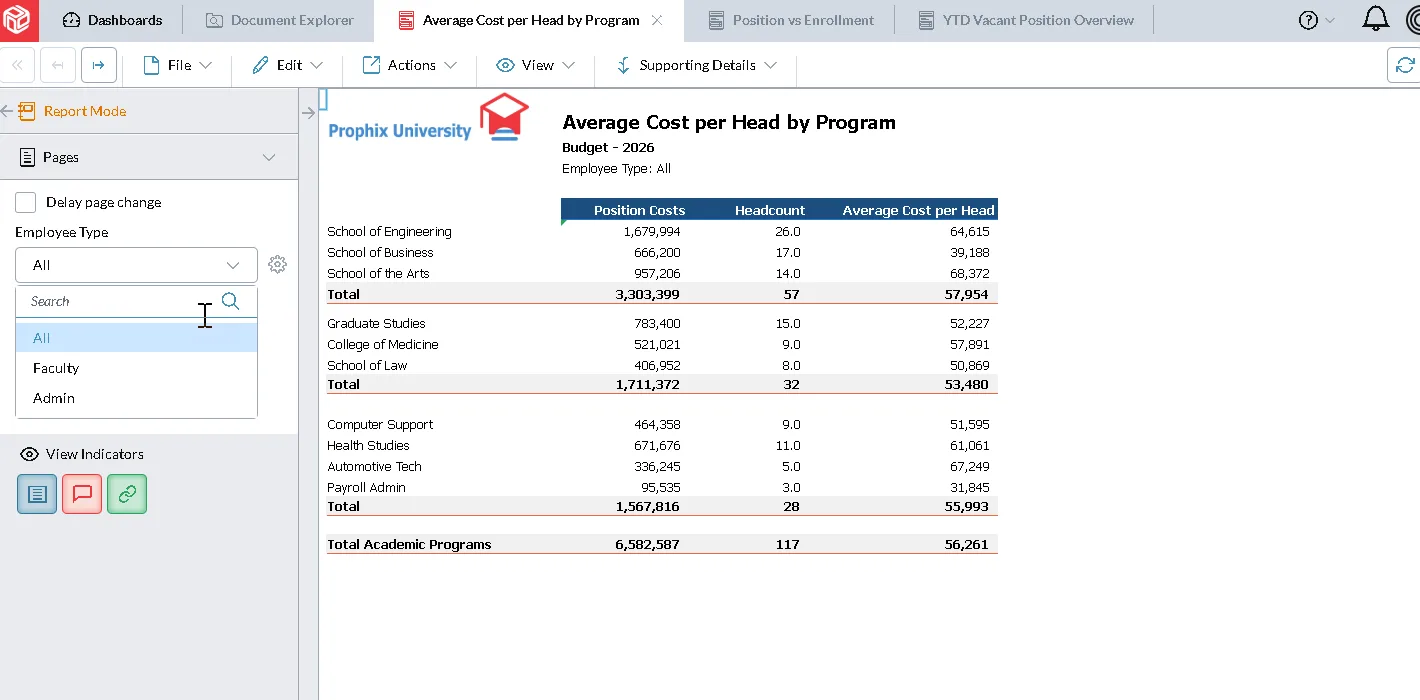Screen dimensions: 1420x700
Task: Click Average Cost per Head column header
Action: click(918, 210)
